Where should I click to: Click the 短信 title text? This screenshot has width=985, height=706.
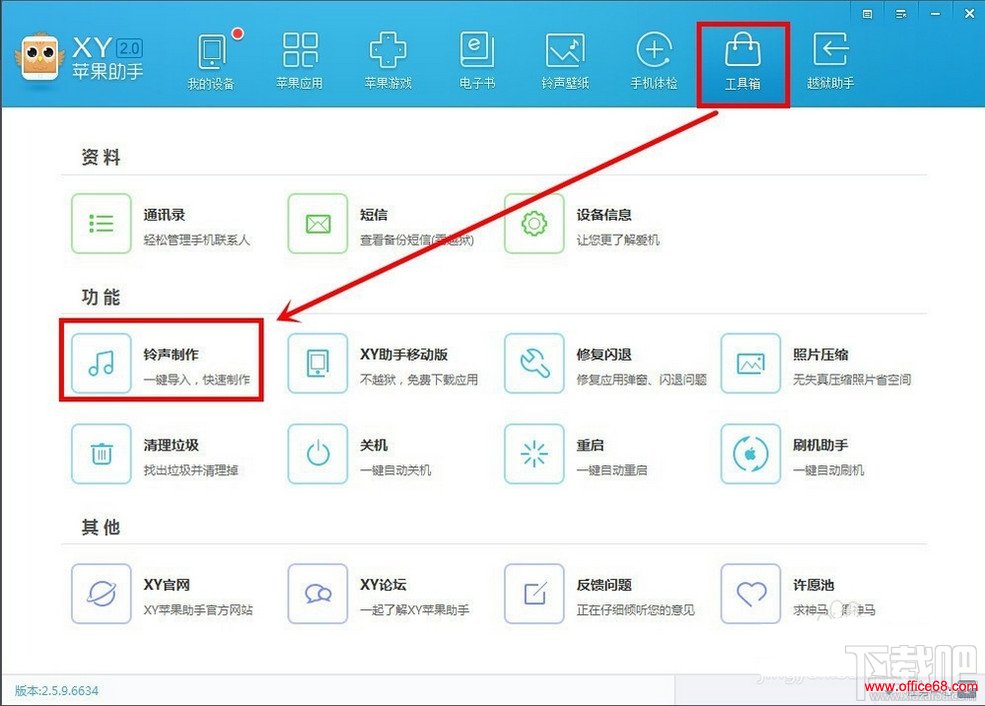(x=374, y=215)
